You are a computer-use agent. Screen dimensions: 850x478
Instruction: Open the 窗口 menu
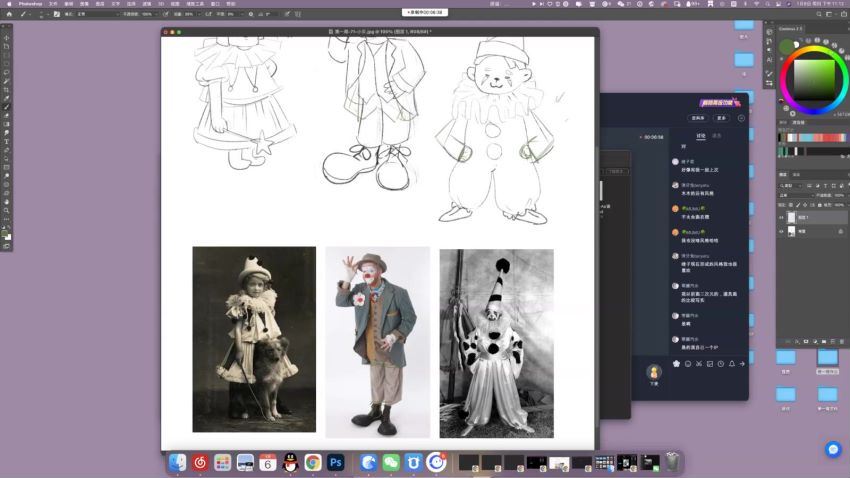(x=215, y=4)
